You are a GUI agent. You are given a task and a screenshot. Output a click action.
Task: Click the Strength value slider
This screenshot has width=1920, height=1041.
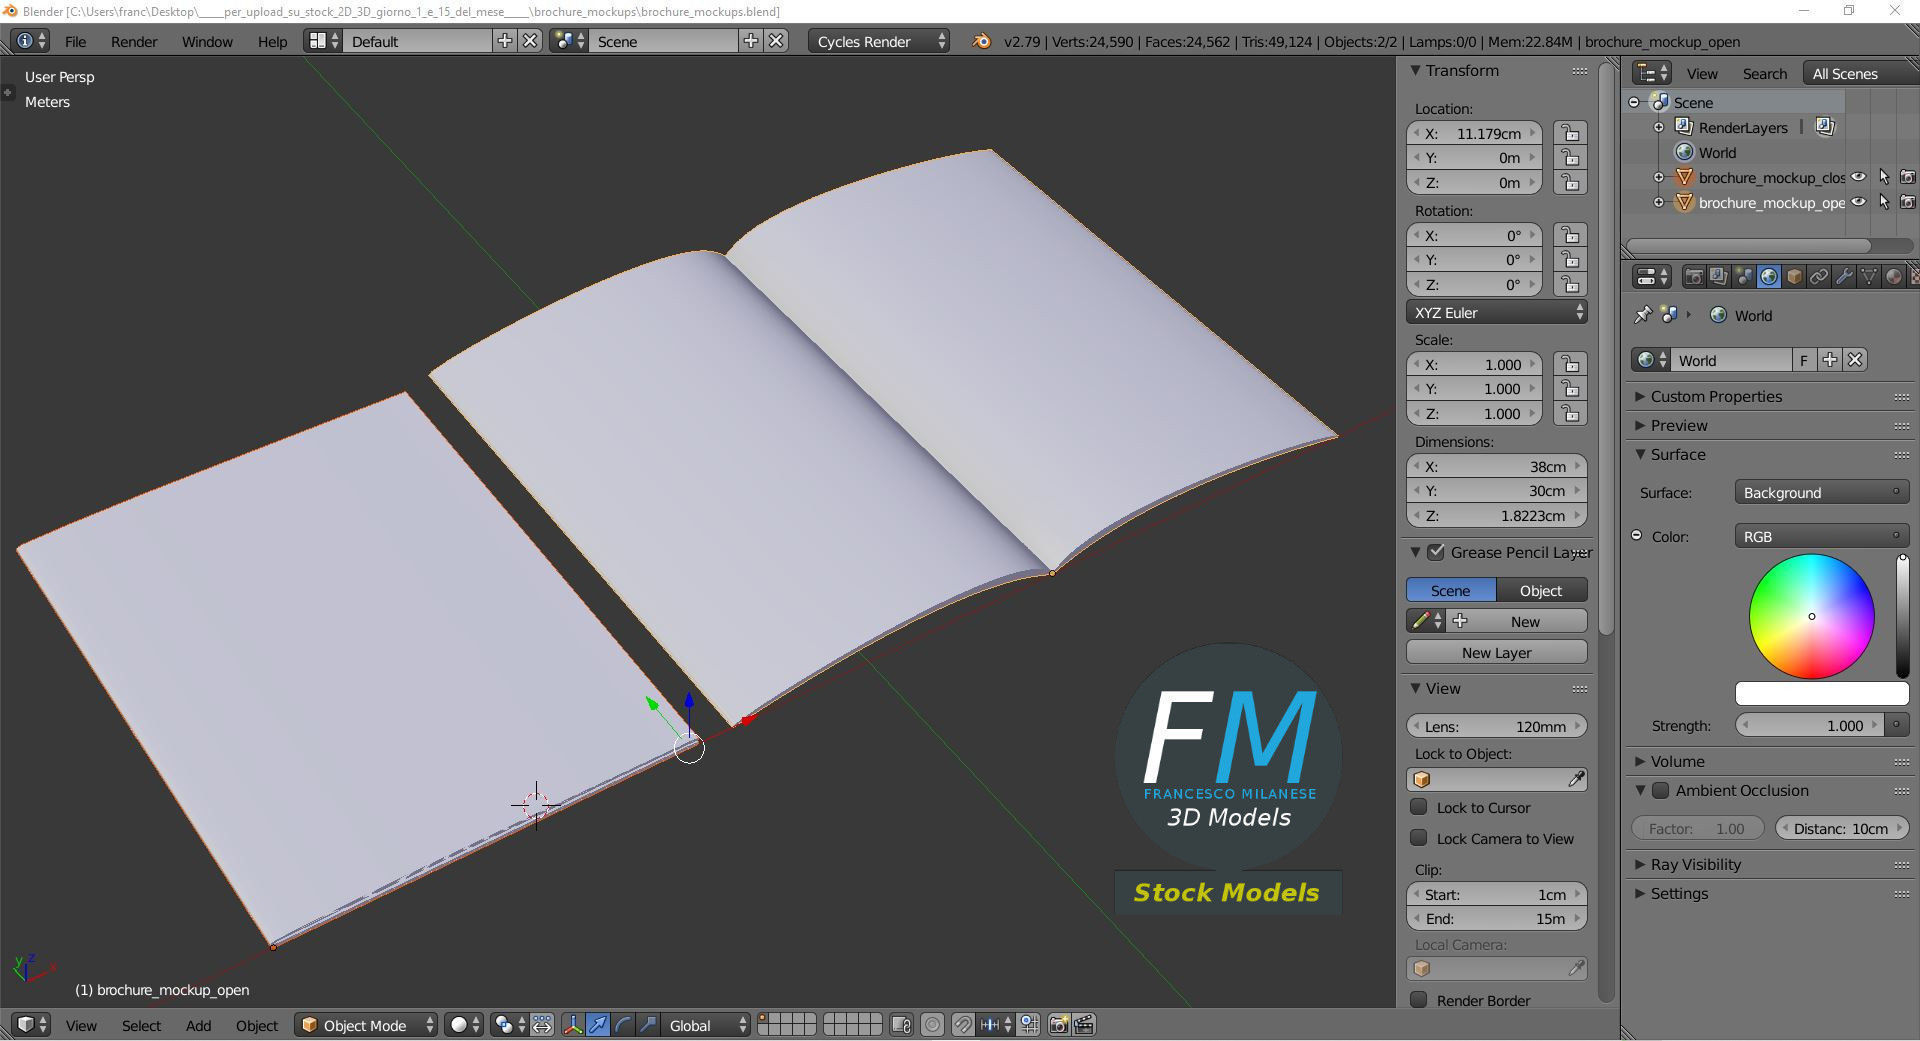point(1810,725)
